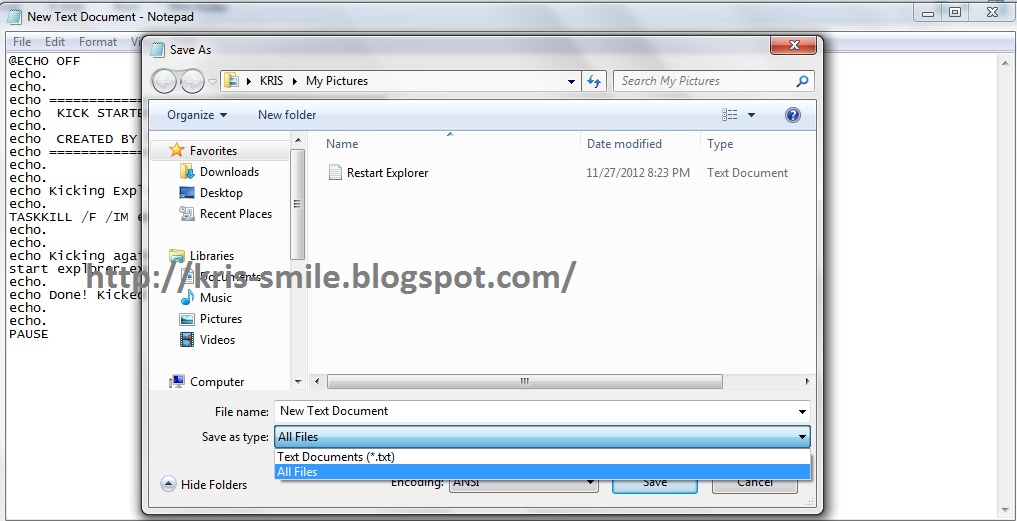
Task: Expand the File name dropdown arrow
Action: (802, 412)
